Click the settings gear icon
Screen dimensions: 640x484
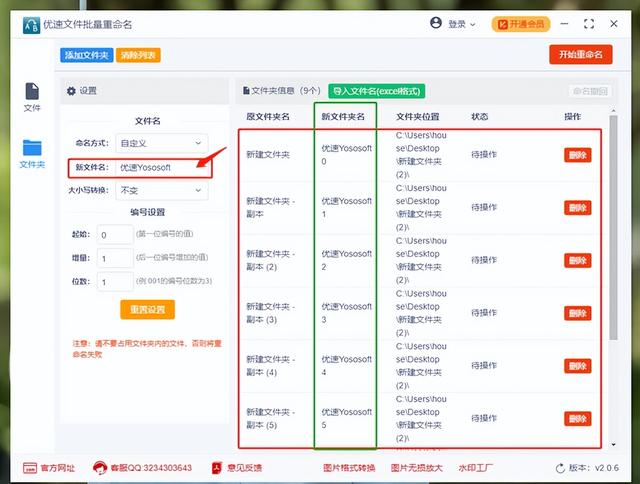[x=71, y=91]
